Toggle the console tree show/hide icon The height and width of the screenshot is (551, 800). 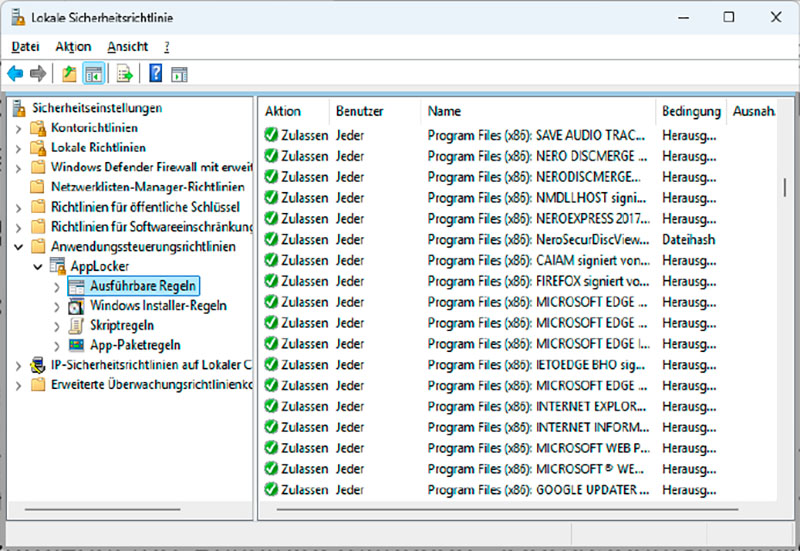pos(94,73)
